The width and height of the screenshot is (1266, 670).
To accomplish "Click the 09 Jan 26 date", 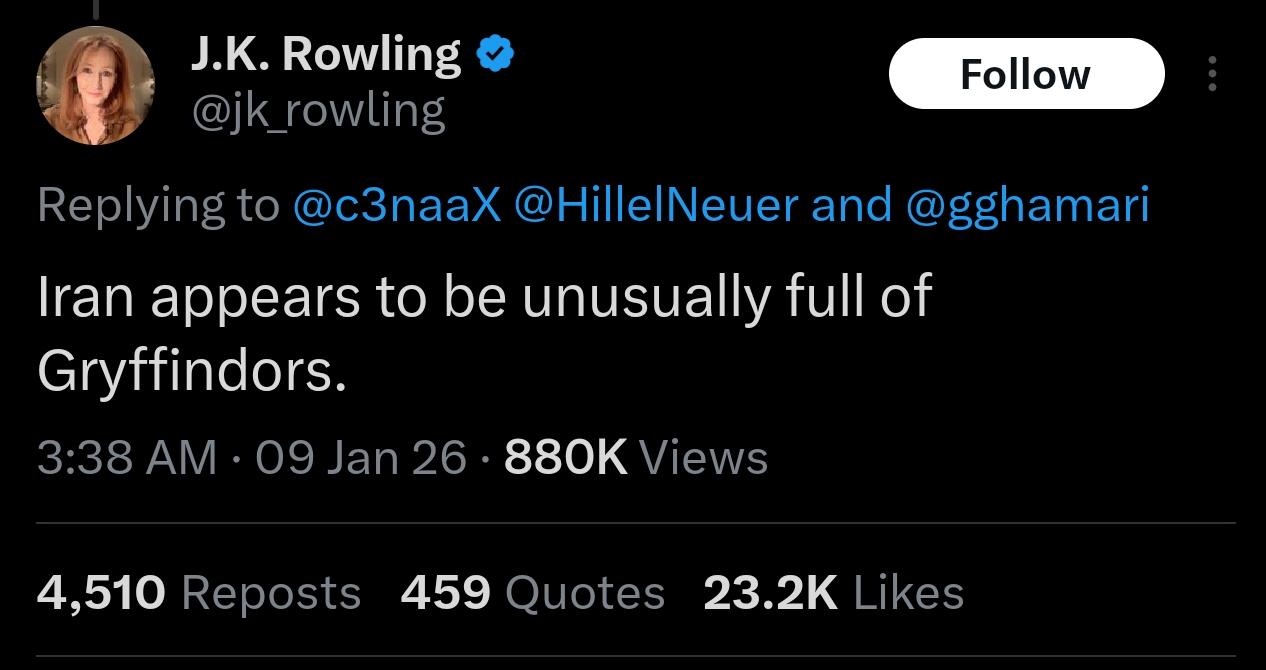I will (x=361, y=458).
